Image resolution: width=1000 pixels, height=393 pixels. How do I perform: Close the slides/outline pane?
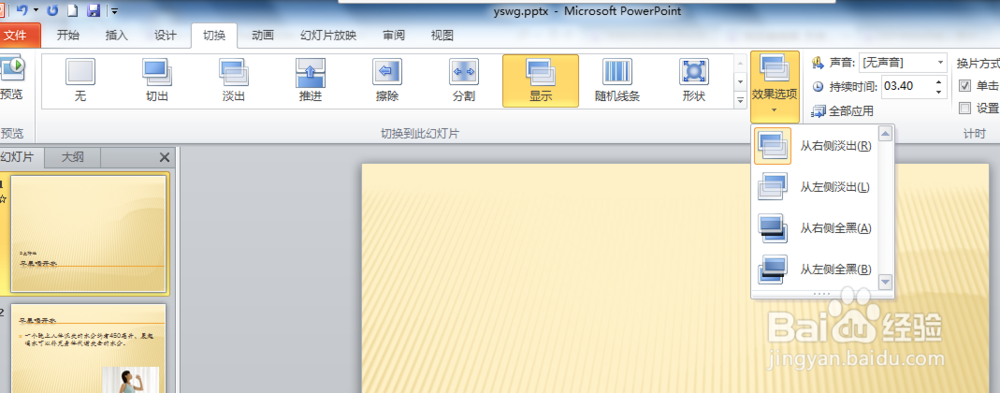[164, 157]
